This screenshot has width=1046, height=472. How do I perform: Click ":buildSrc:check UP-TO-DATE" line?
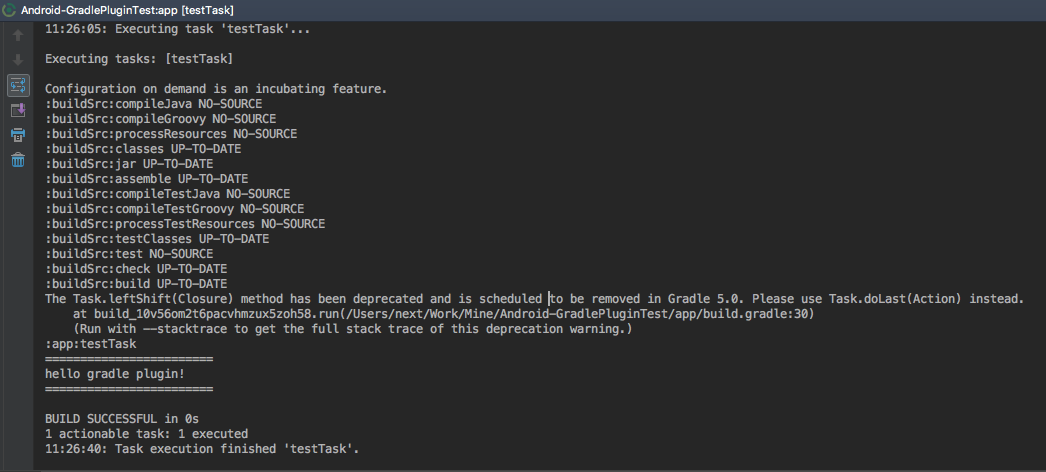[x=135, y=269]
